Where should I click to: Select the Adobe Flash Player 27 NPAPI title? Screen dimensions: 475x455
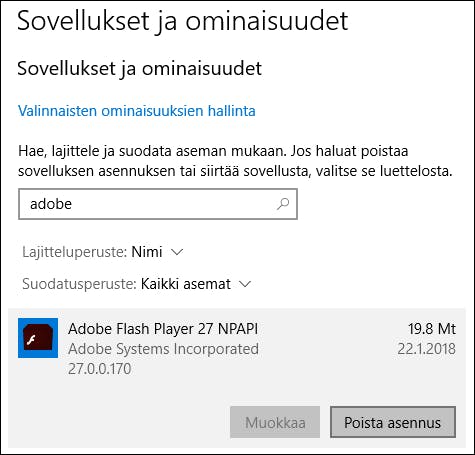point(163,329)
